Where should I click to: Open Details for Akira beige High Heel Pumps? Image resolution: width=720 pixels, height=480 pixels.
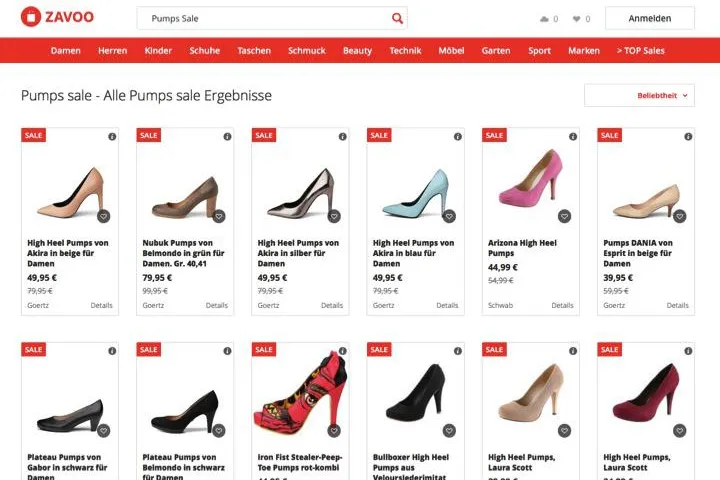[101, 305]
